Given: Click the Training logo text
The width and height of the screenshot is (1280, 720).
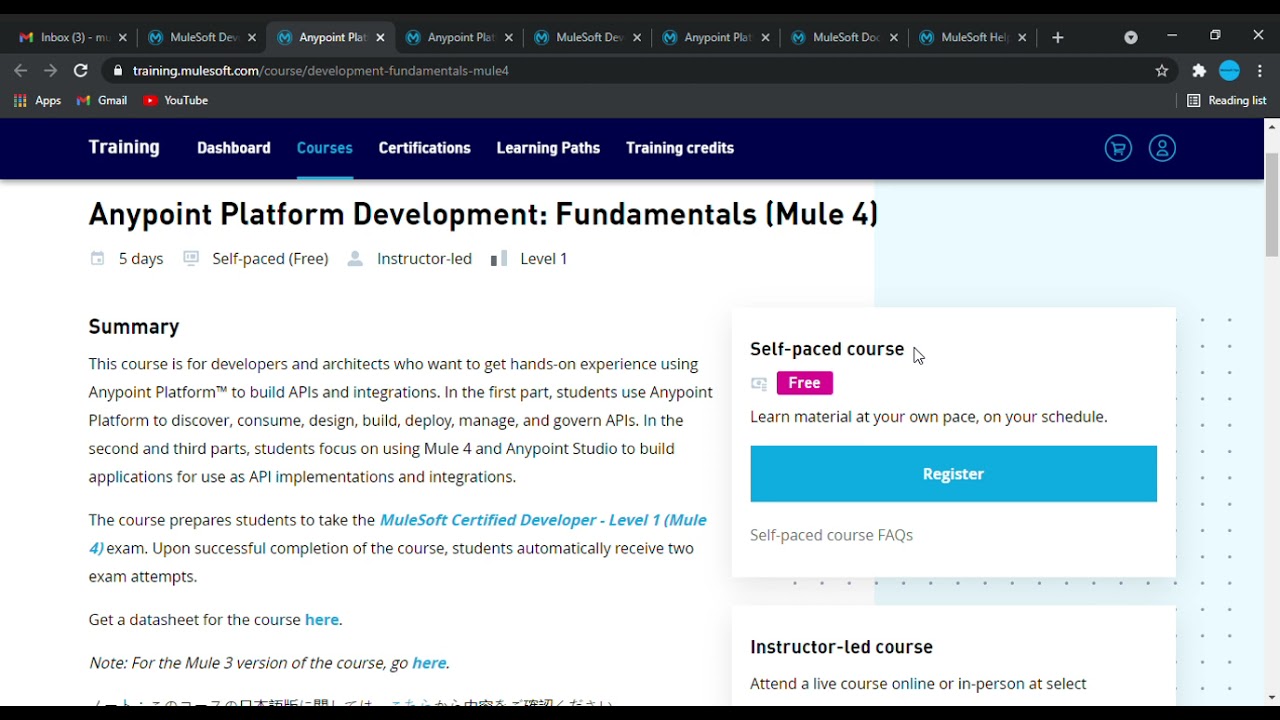Looking at the screenshot, I should 124,147.
